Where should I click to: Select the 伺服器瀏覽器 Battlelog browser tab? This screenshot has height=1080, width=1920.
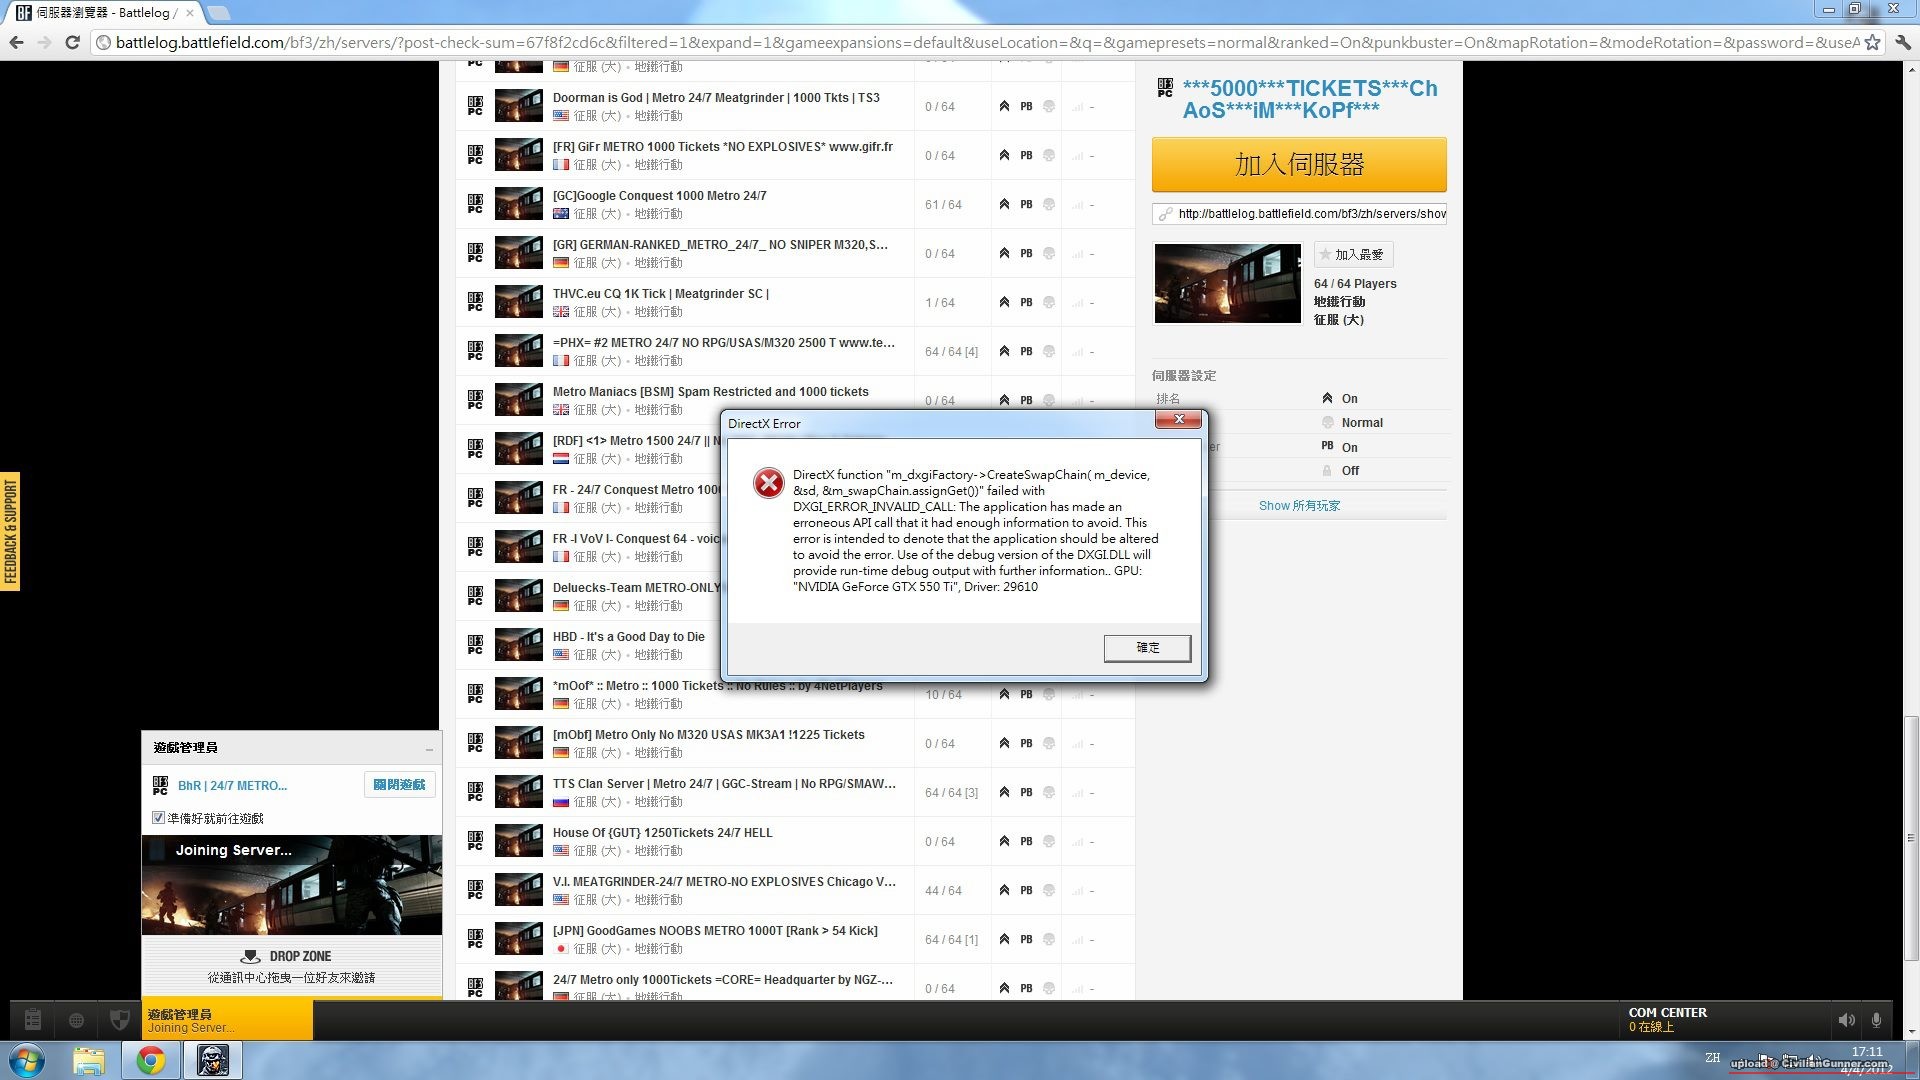(x=100, y=13)
